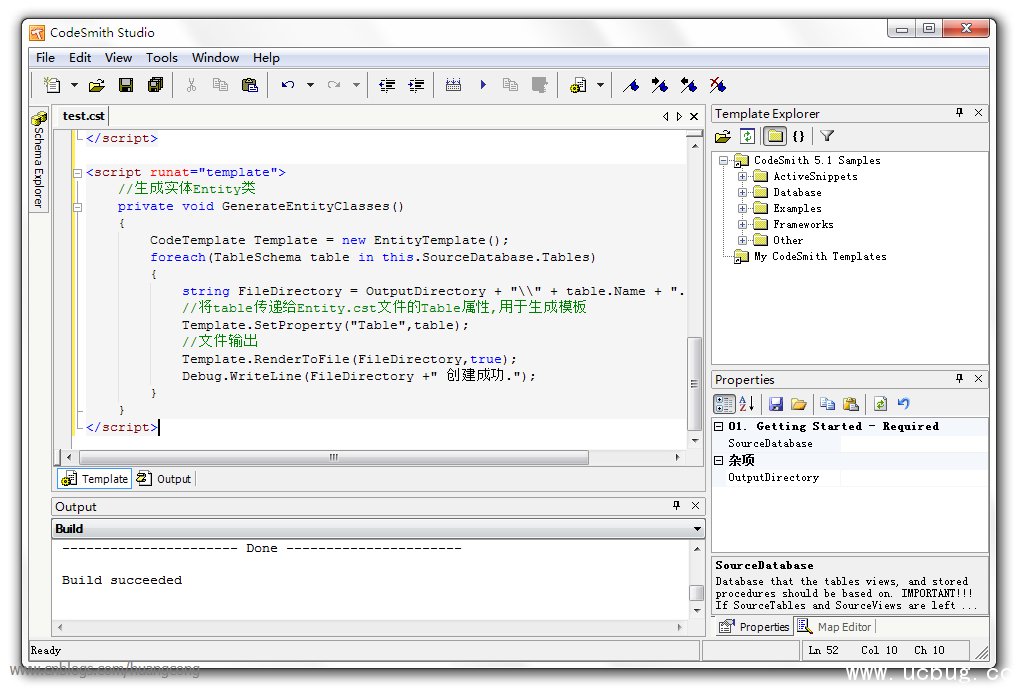Viewport: 1016px width, 688px height.
Task: Collapse the script block fold marker
Action: [78, 173]
